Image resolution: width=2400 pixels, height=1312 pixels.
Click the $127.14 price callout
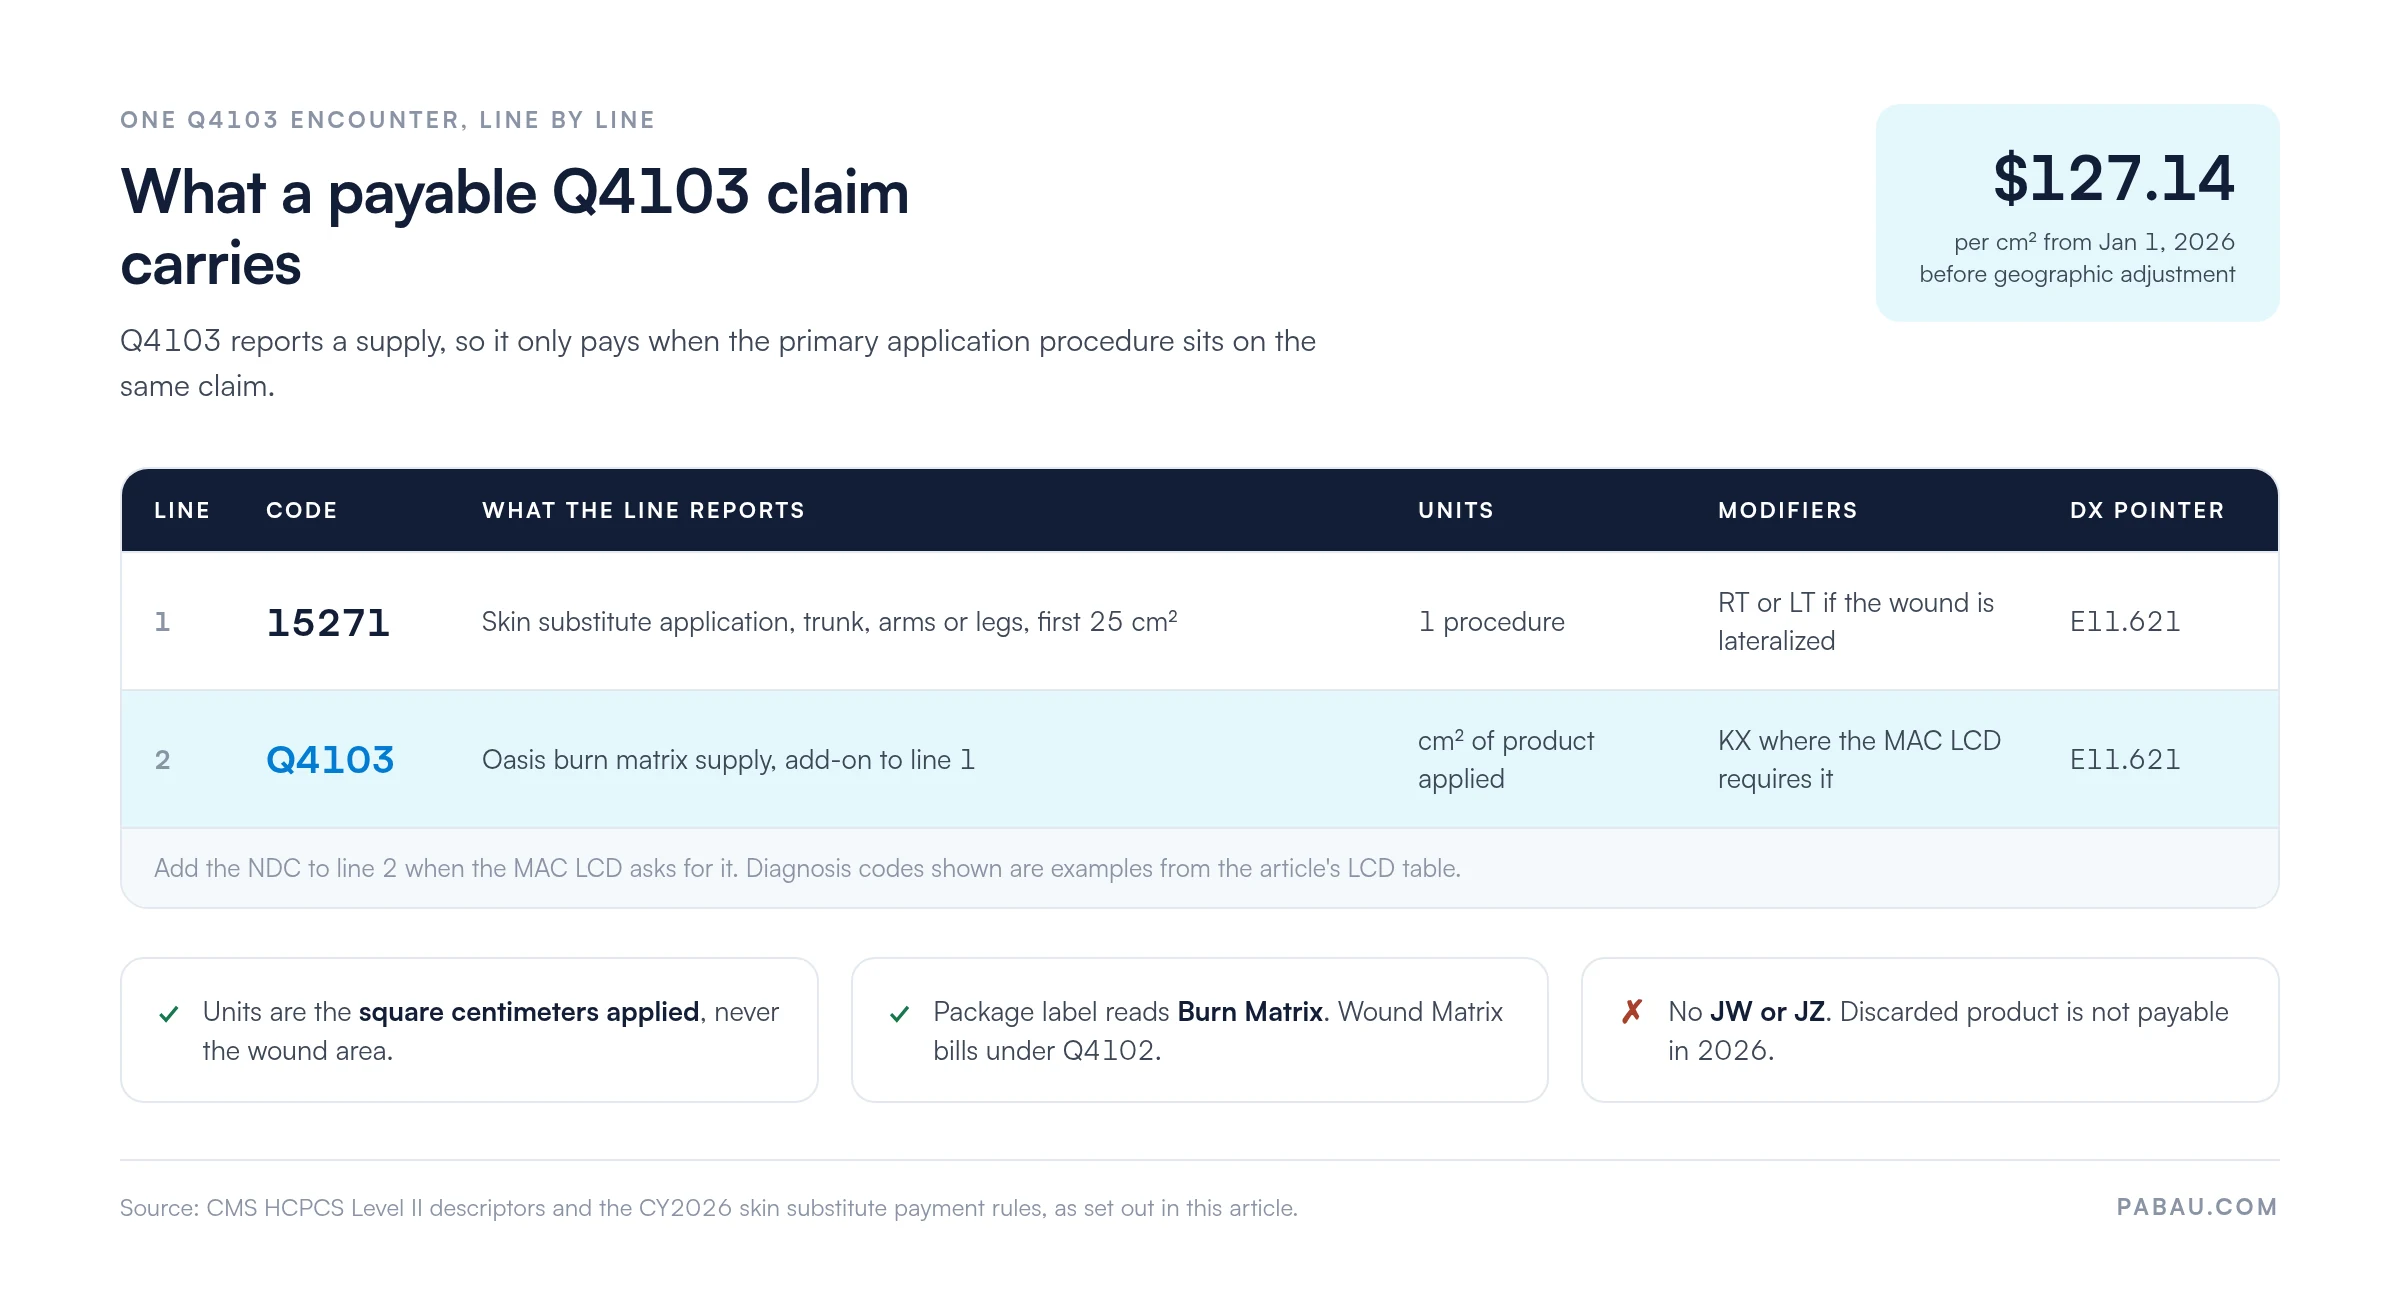(x=2077, y=213)
